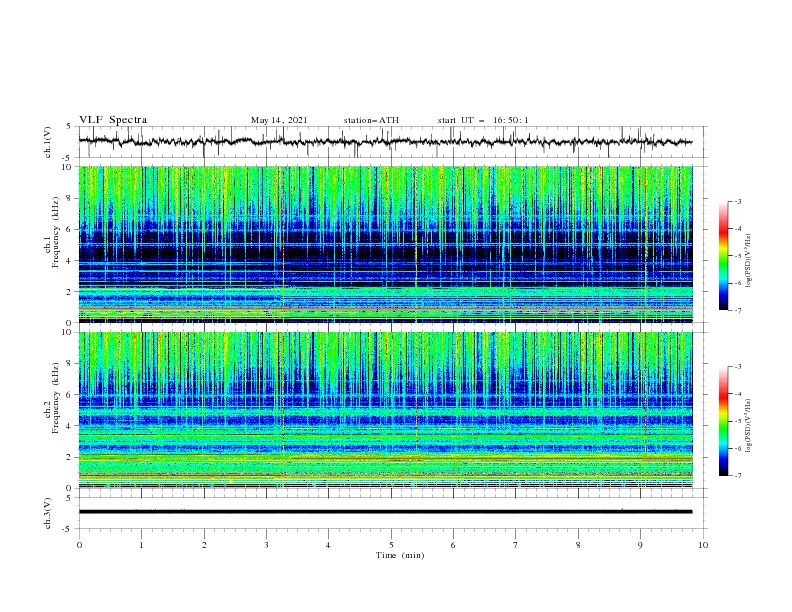Viewport: 792px width, 612px height.
Task: Click the "-3" tick on ch.1 colorbar
Action: pos(738,201)
